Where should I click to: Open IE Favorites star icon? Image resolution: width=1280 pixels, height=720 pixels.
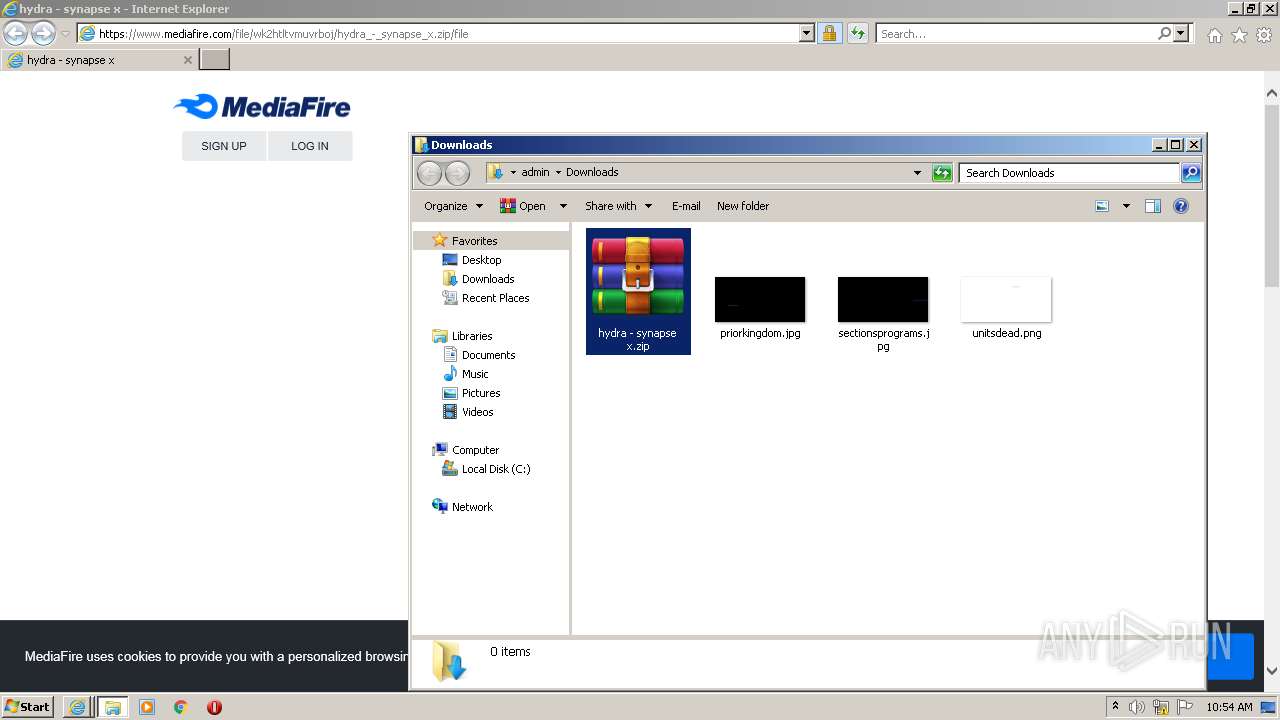click(x=1239, y=35)
